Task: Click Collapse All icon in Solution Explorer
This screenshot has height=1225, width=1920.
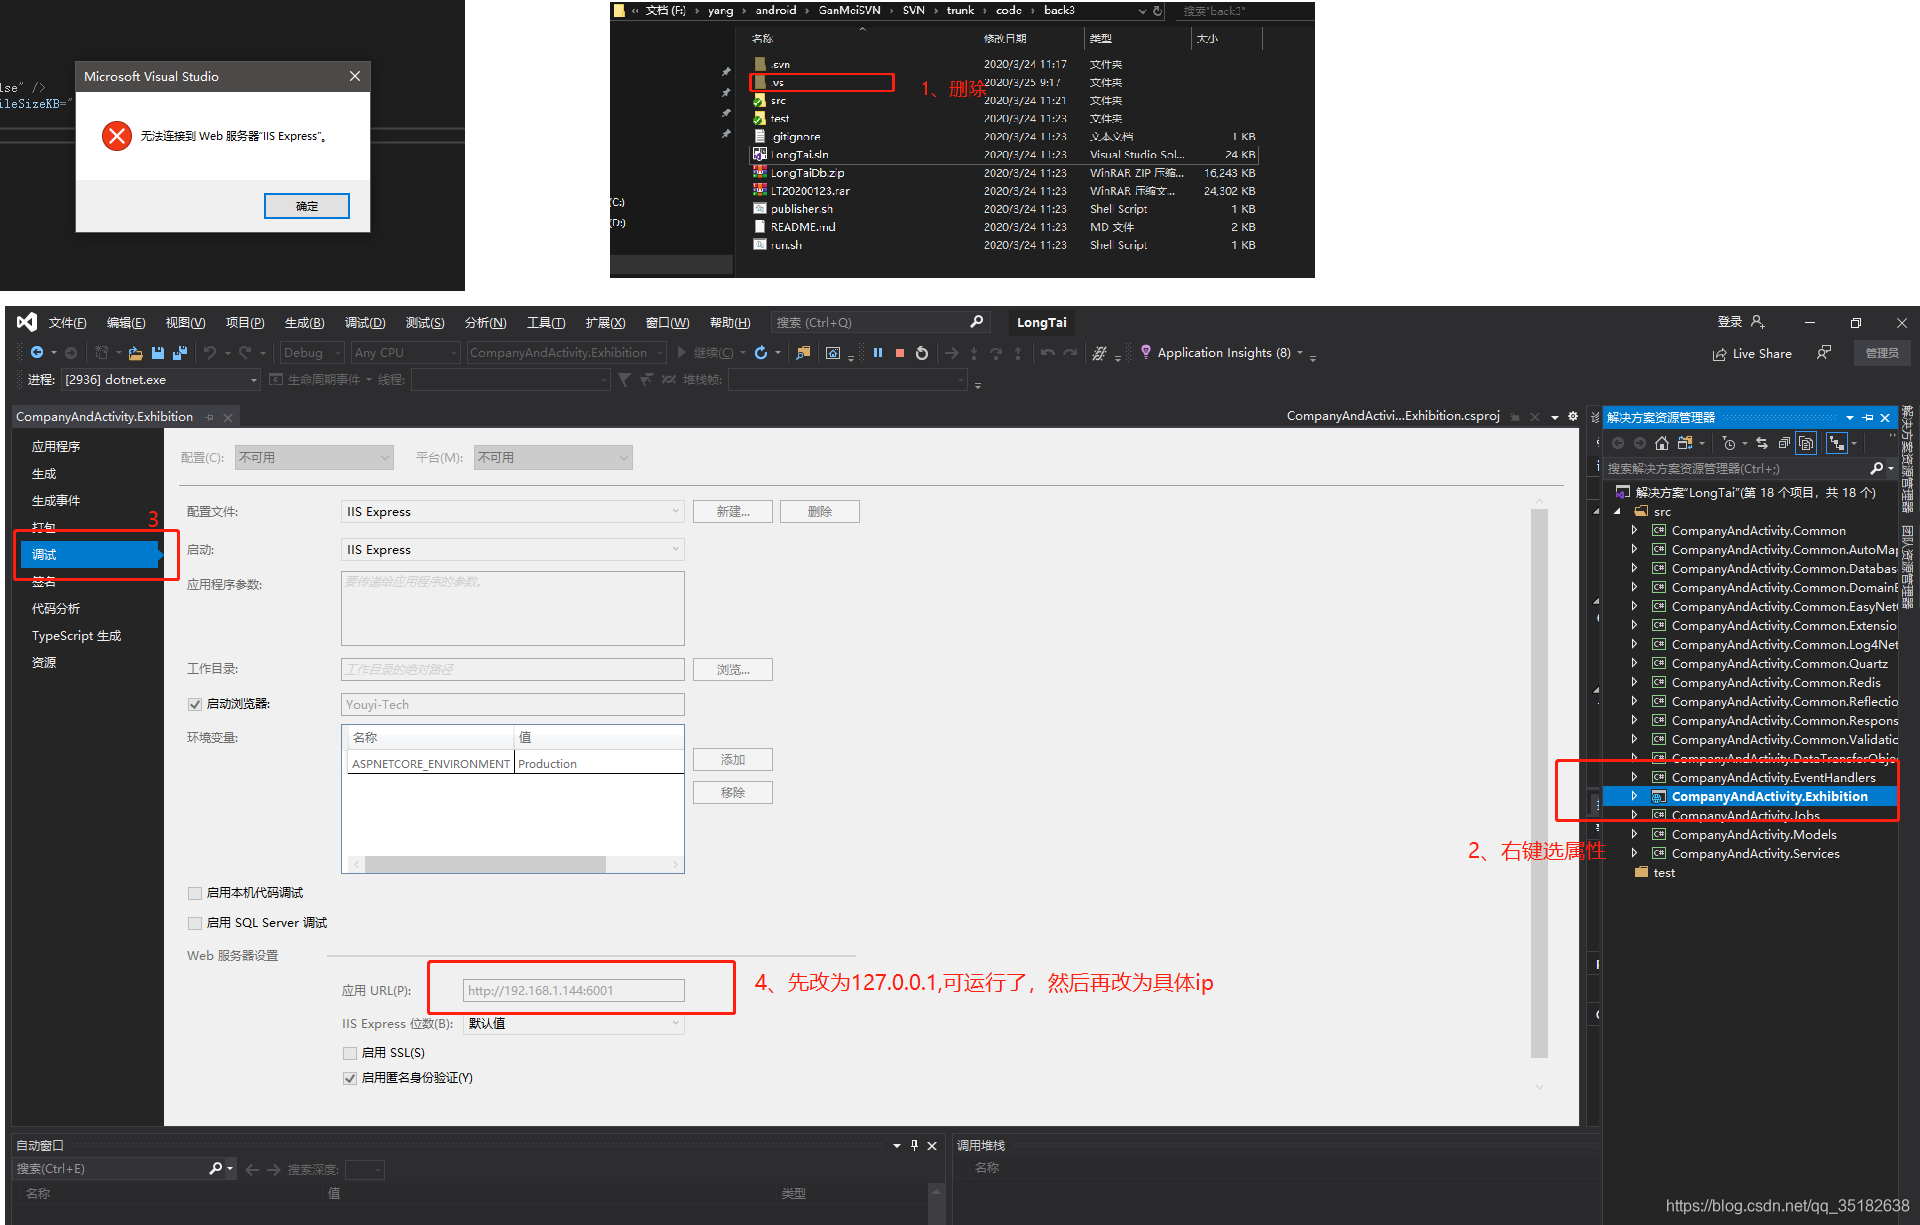Action: [x=1784, y=443]
